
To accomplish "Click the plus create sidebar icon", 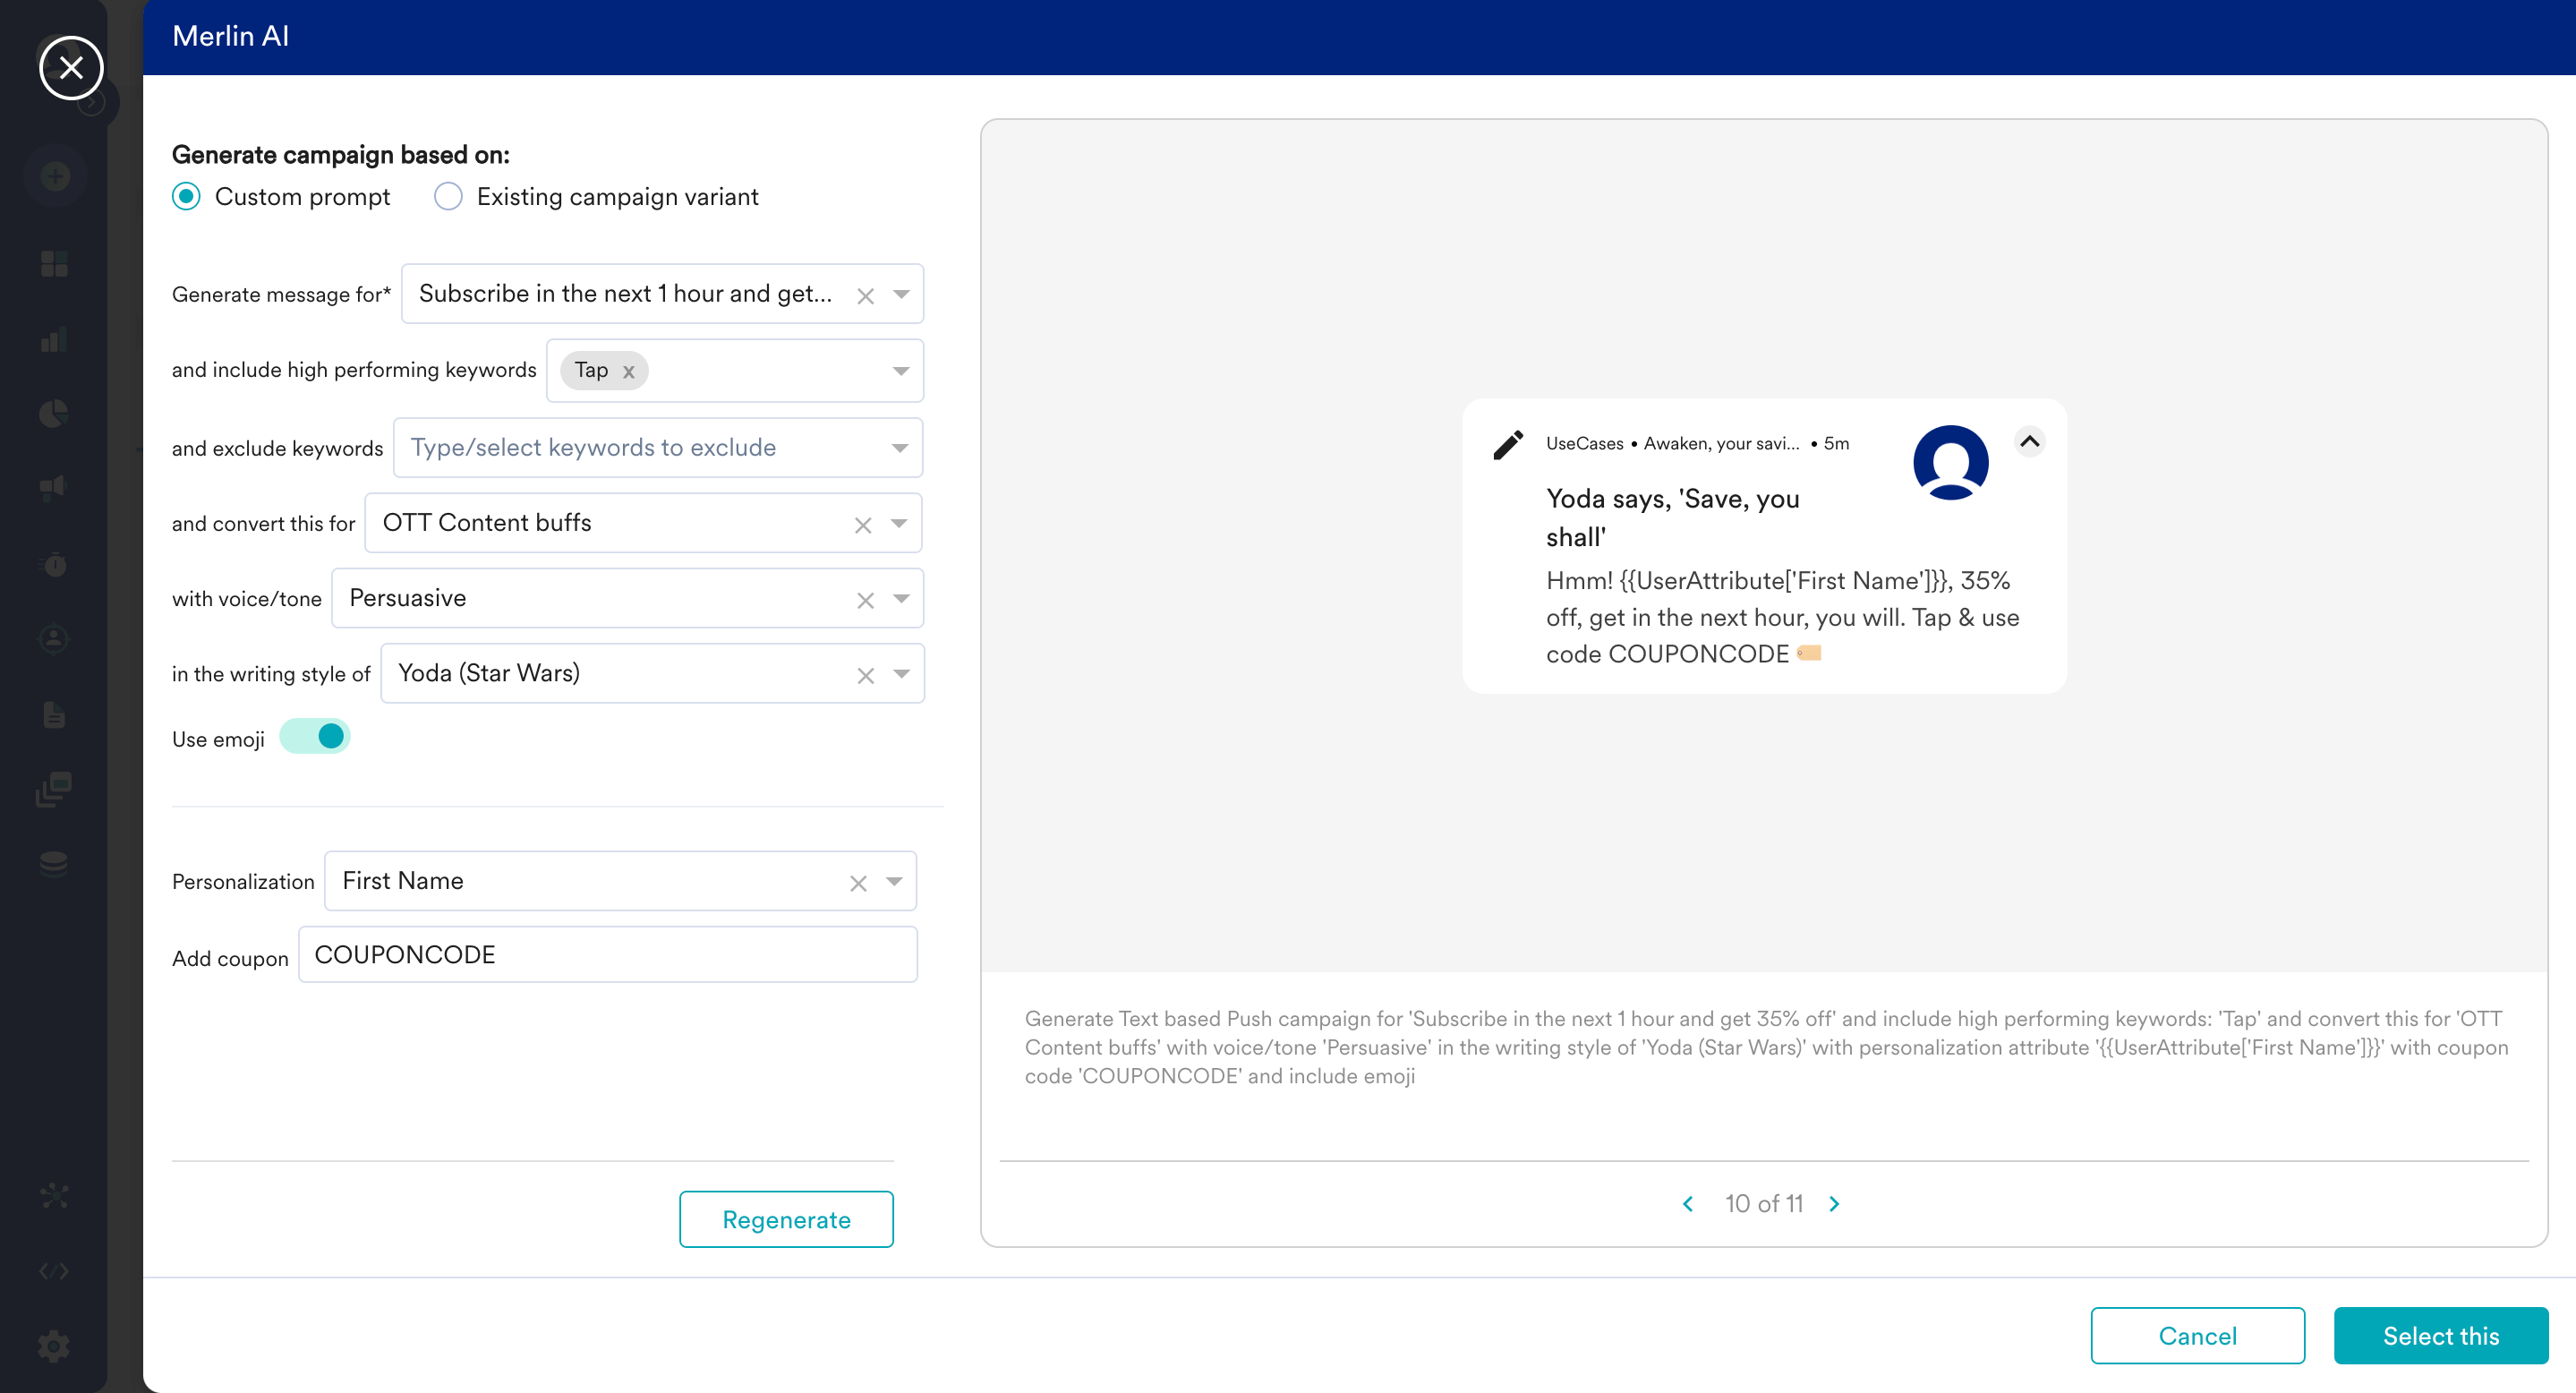I will click(x=55, y=177).
